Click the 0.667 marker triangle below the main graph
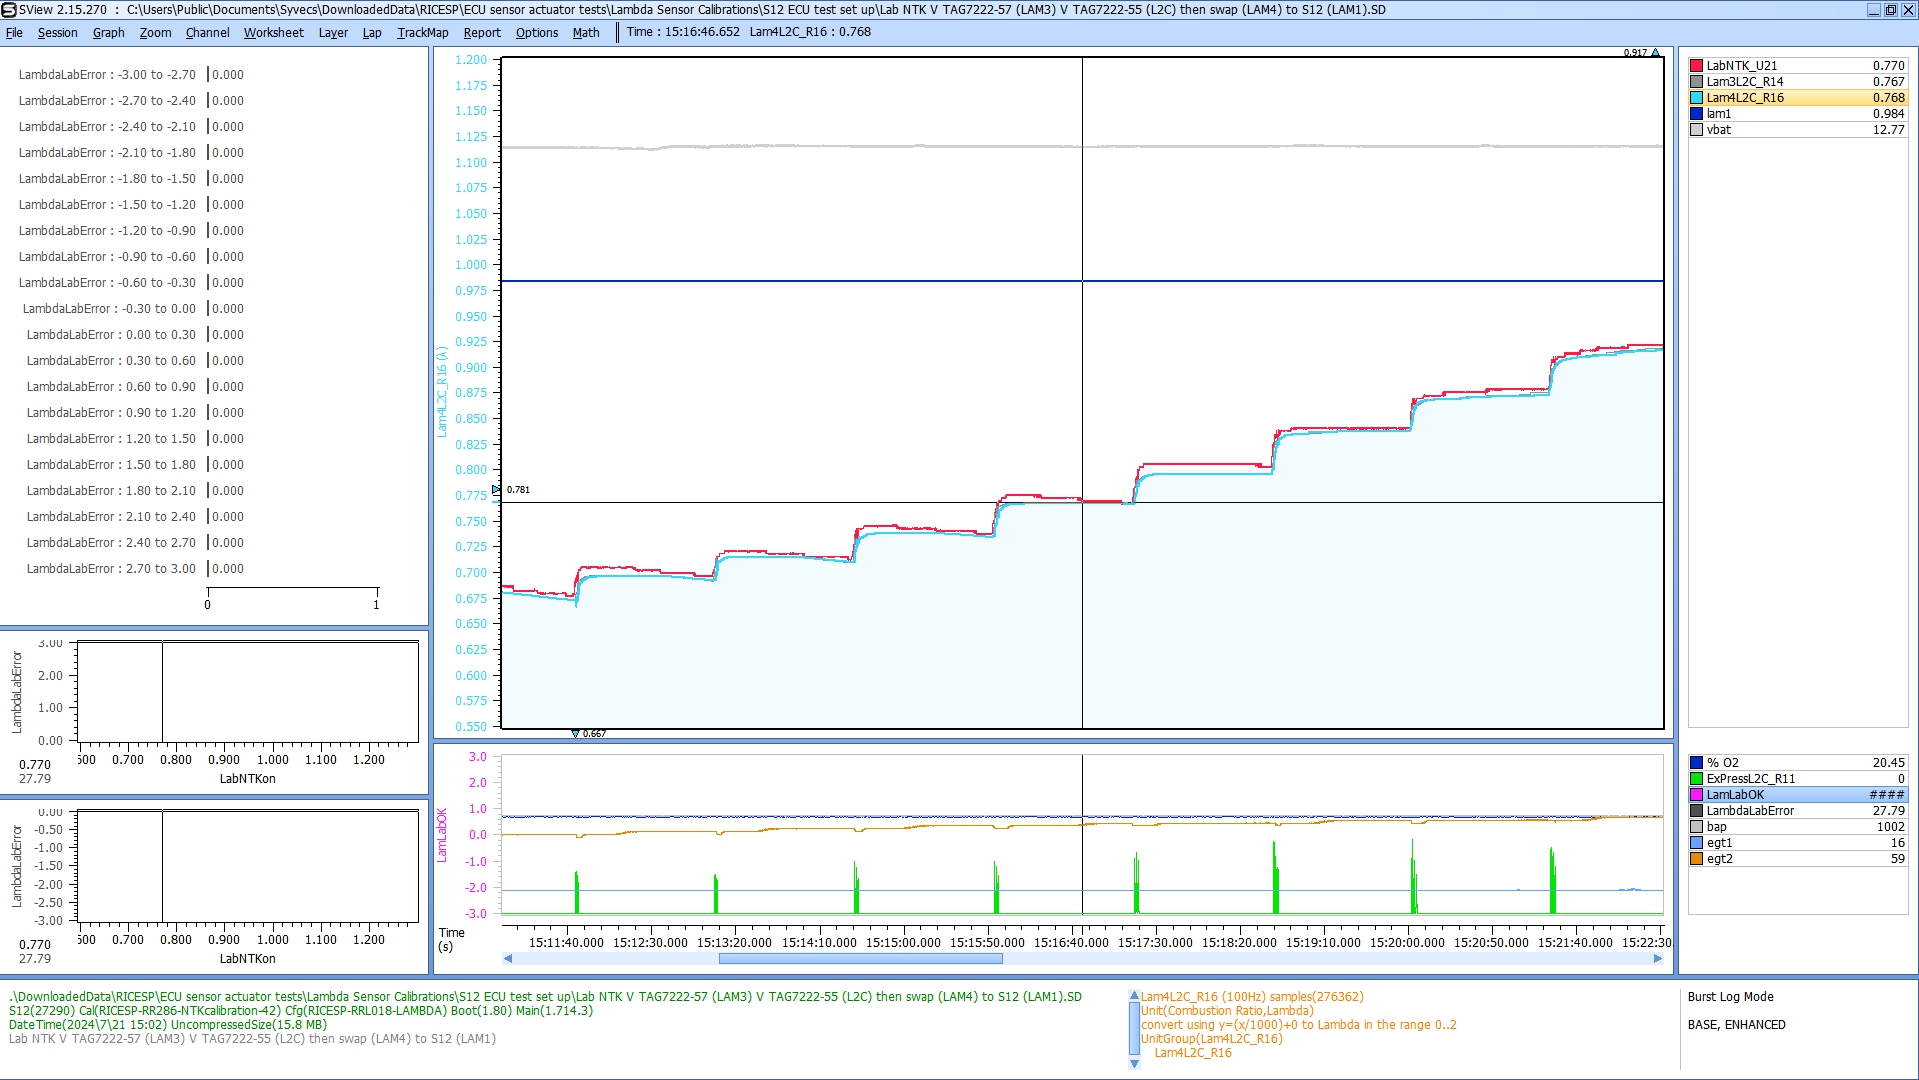 tap(575, 734)
